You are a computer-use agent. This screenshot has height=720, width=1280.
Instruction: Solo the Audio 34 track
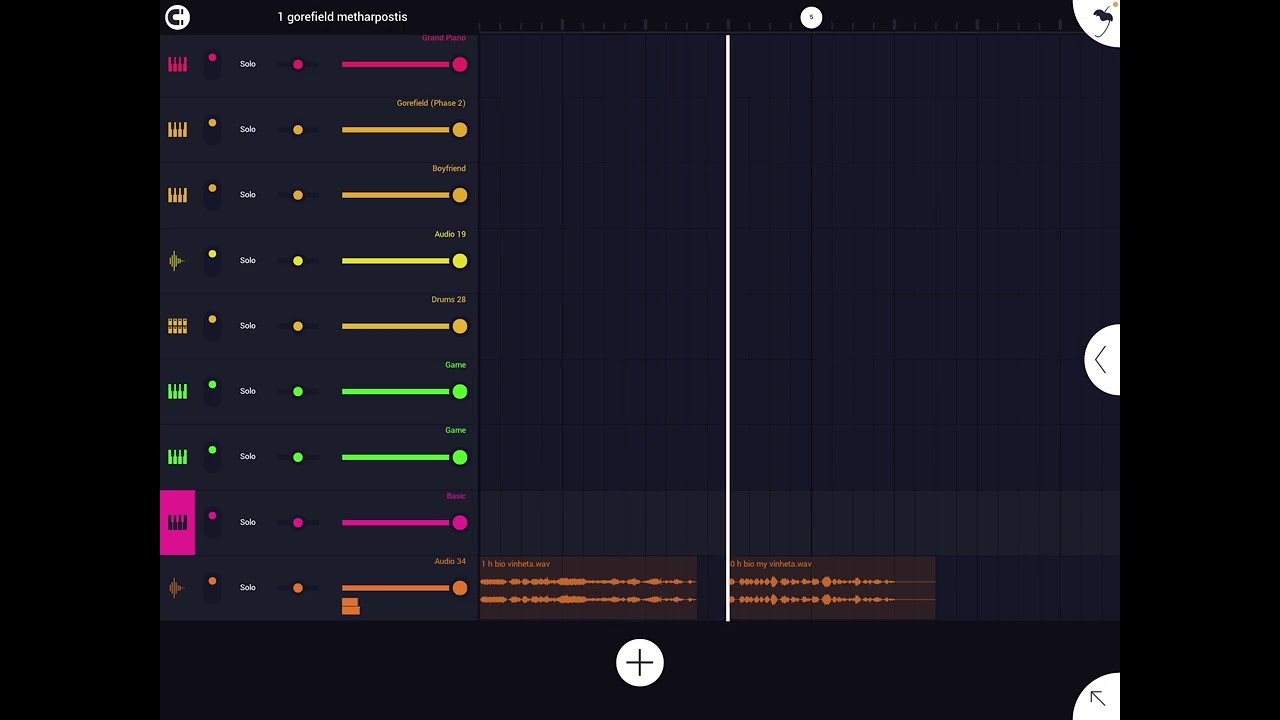pos(248,588)
